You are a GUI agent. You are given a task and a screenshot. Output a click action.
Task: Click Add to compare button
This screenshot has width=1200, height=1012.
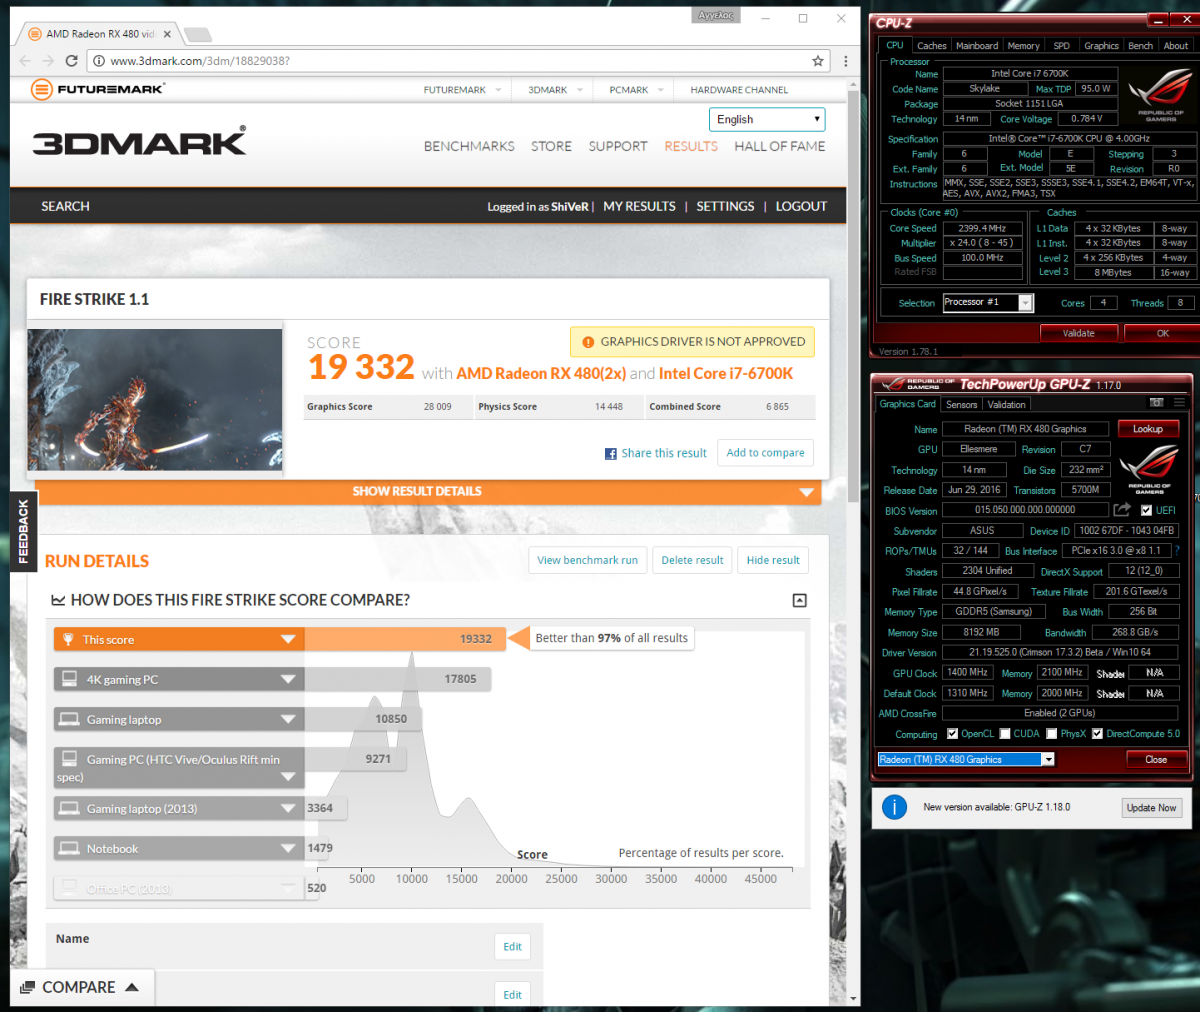(x=765, y=453)
